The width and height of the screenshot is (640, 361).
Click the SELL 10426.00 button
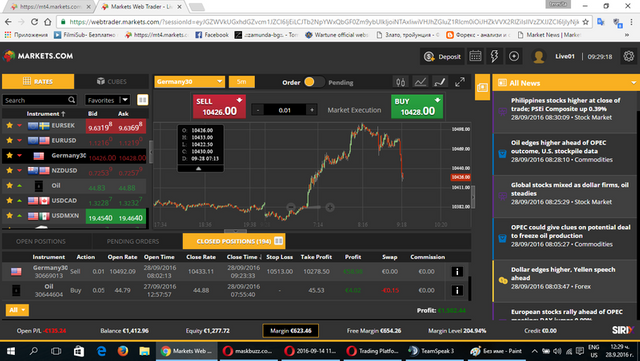tap(219, 107)
